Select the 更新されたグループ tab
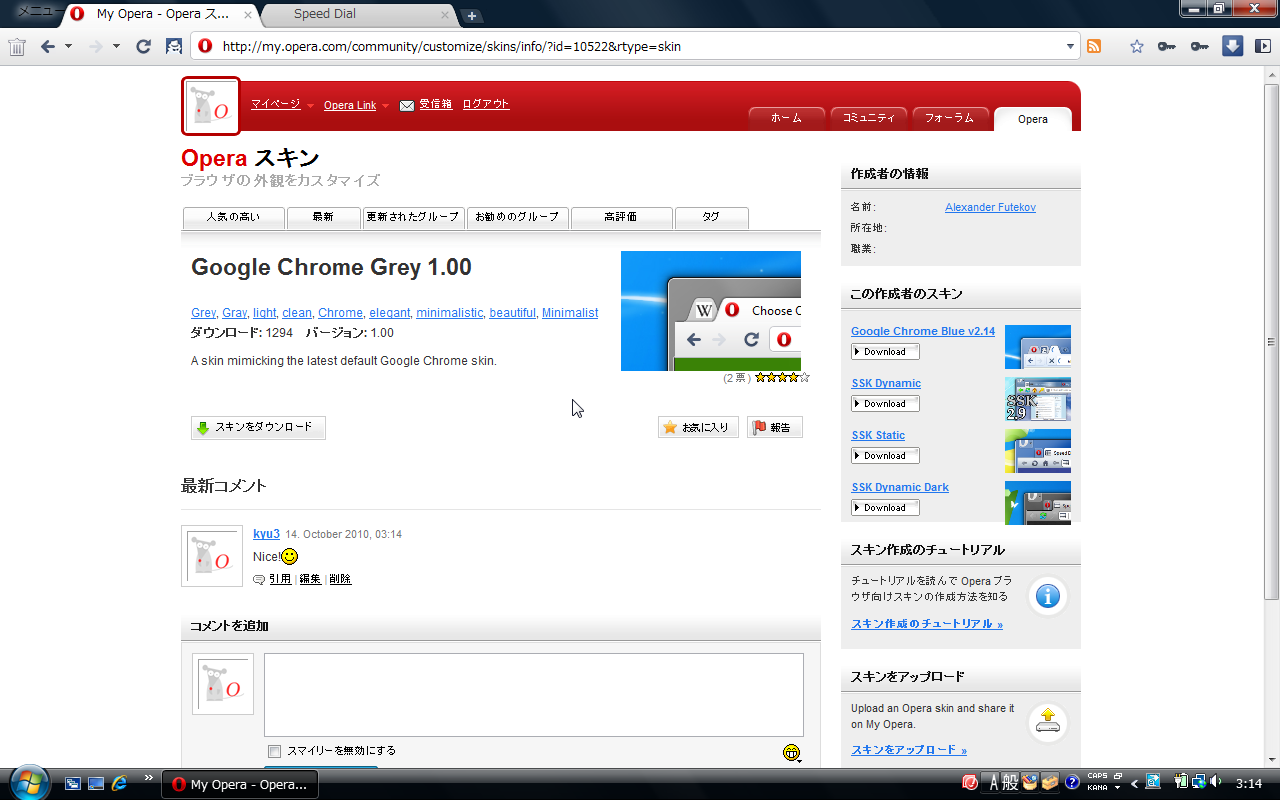This screenshot has height=800, width=1280. [x=413, y=217]
